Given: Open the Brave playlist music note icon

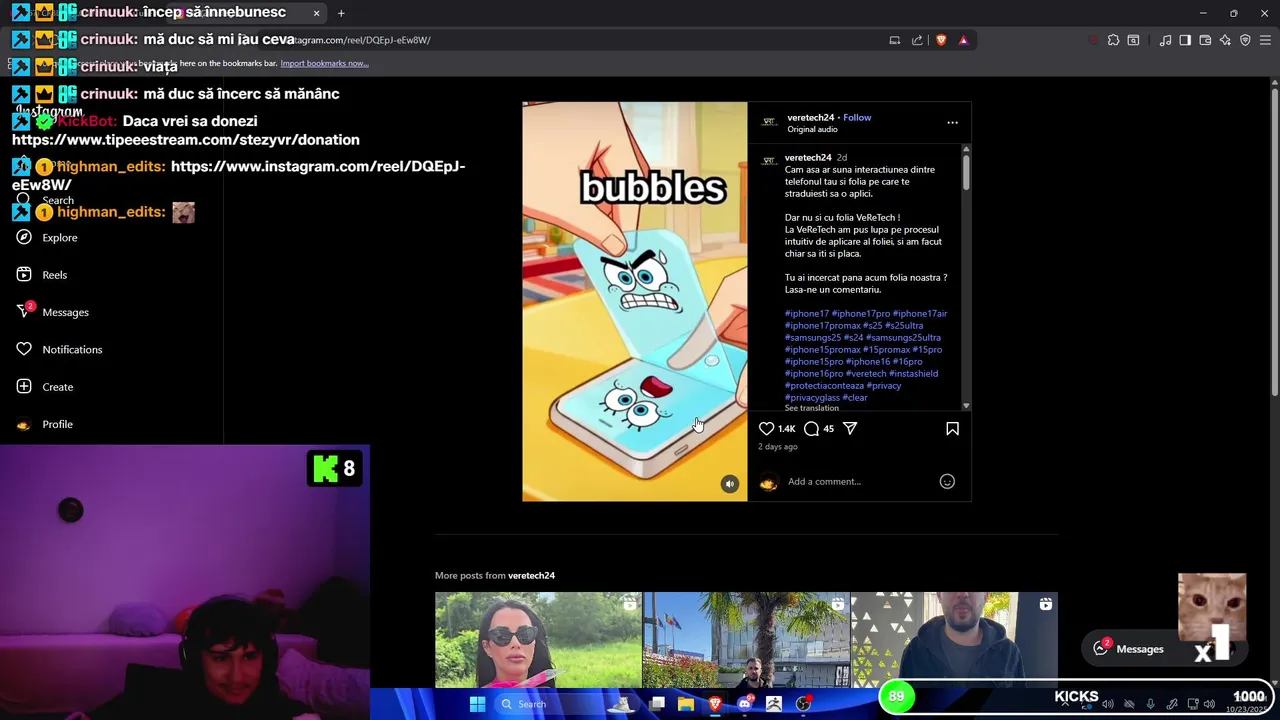Looking at the screenshot, I should pos(1165,40).
